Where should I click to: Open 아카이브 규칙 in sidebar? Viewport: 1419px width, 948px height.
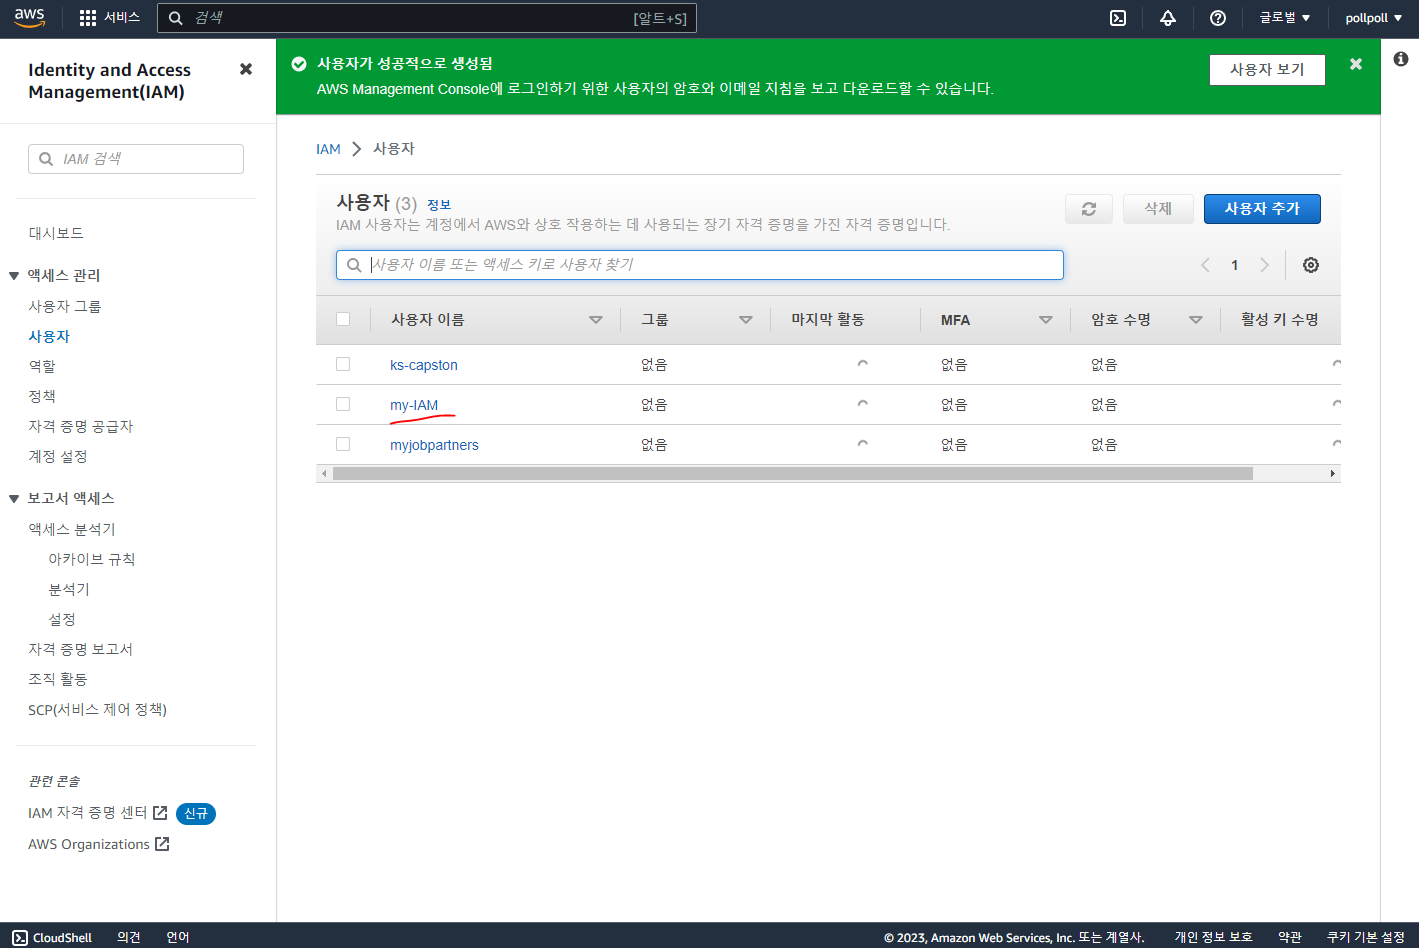point(92,559)
